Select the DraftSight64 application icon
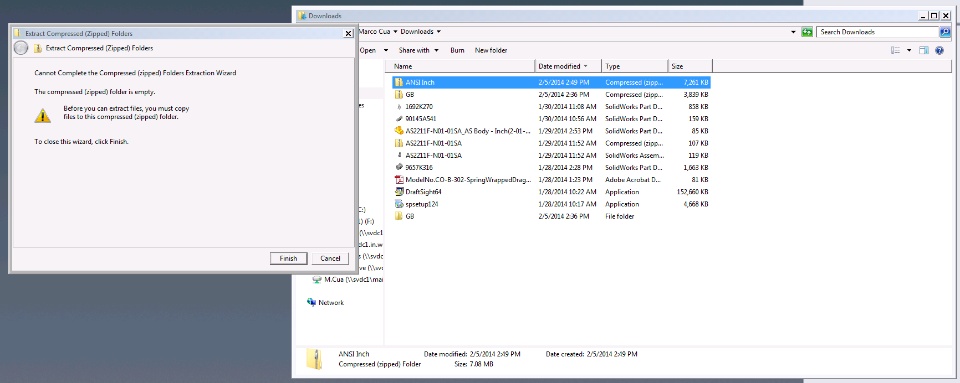 399,192
